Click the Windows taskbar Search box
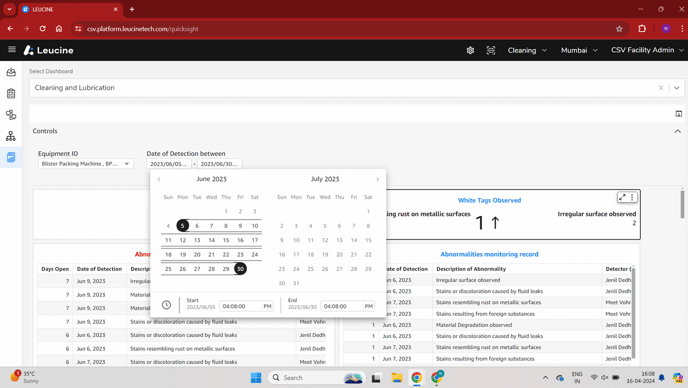688x388 pixels. pos(316,377)
